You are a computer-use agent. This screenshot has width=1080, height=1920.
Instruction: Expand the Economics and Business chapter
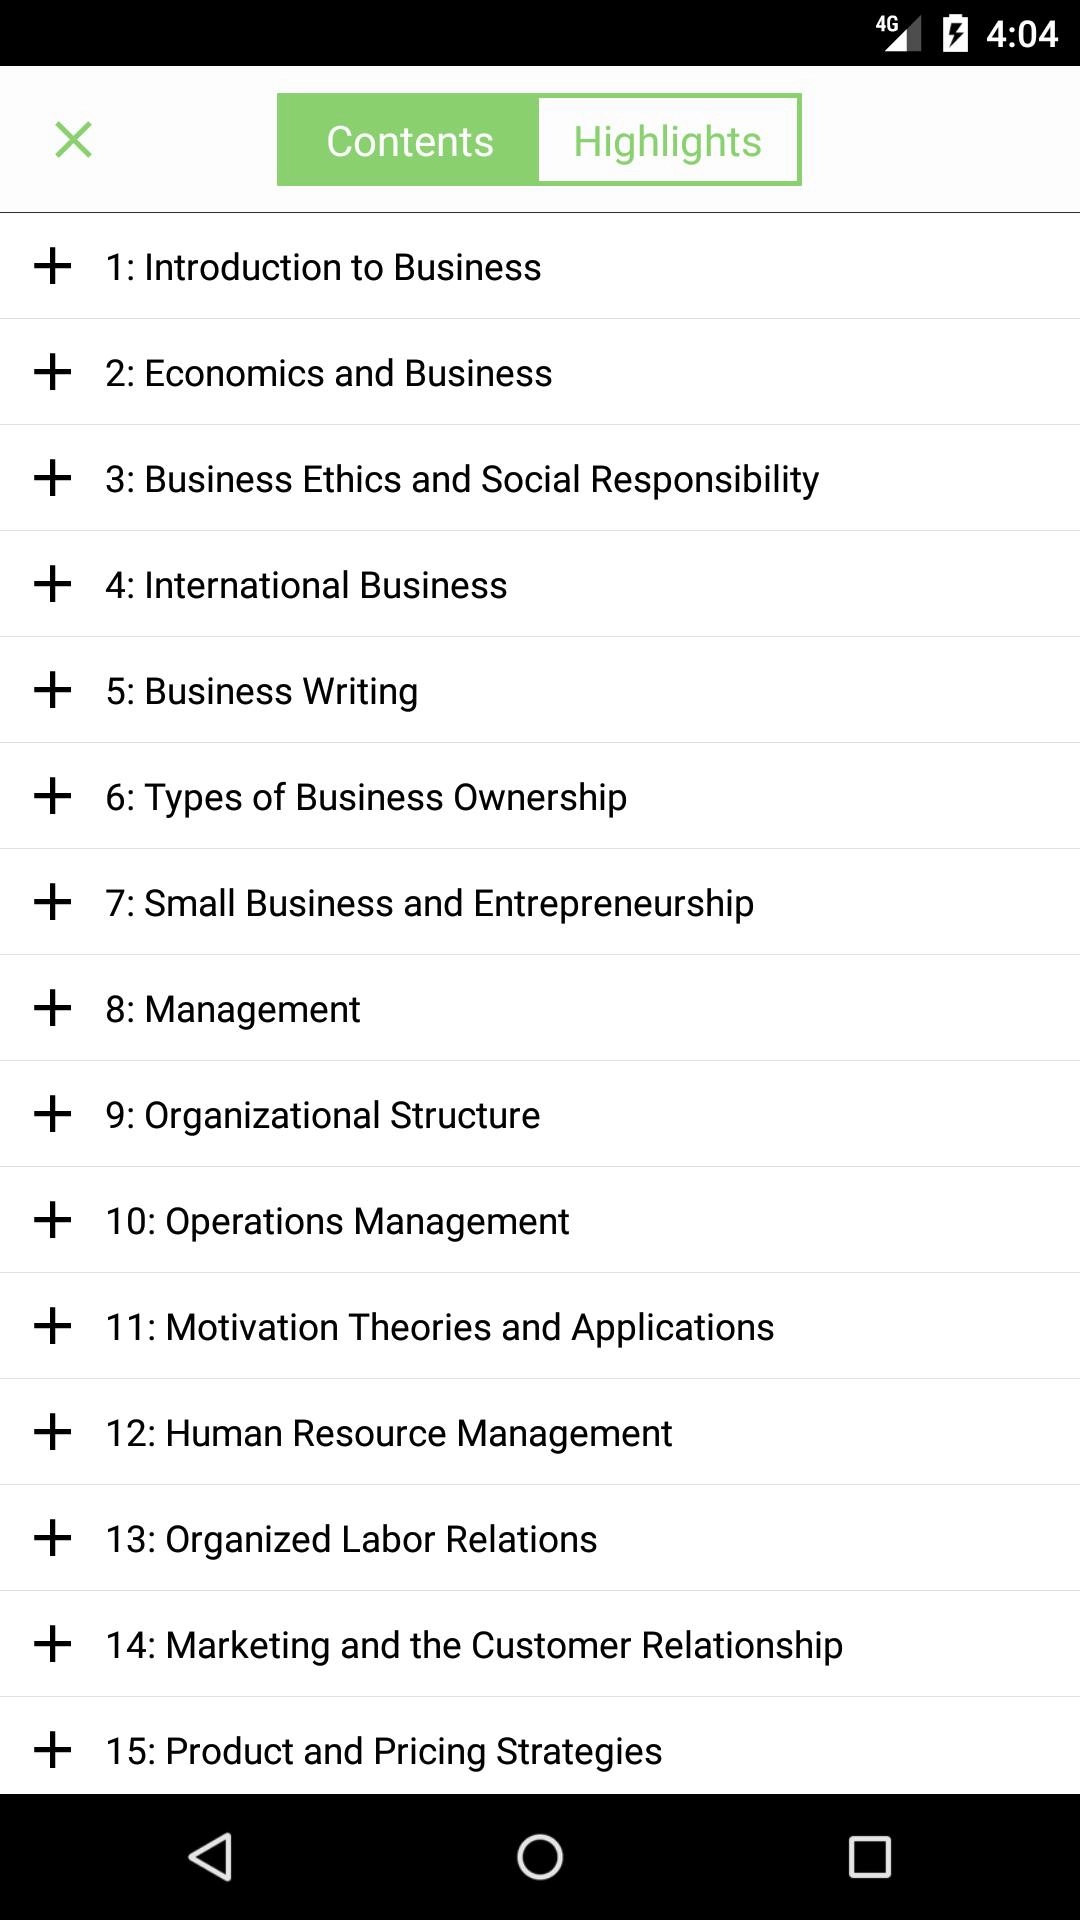tap(52, 373)
